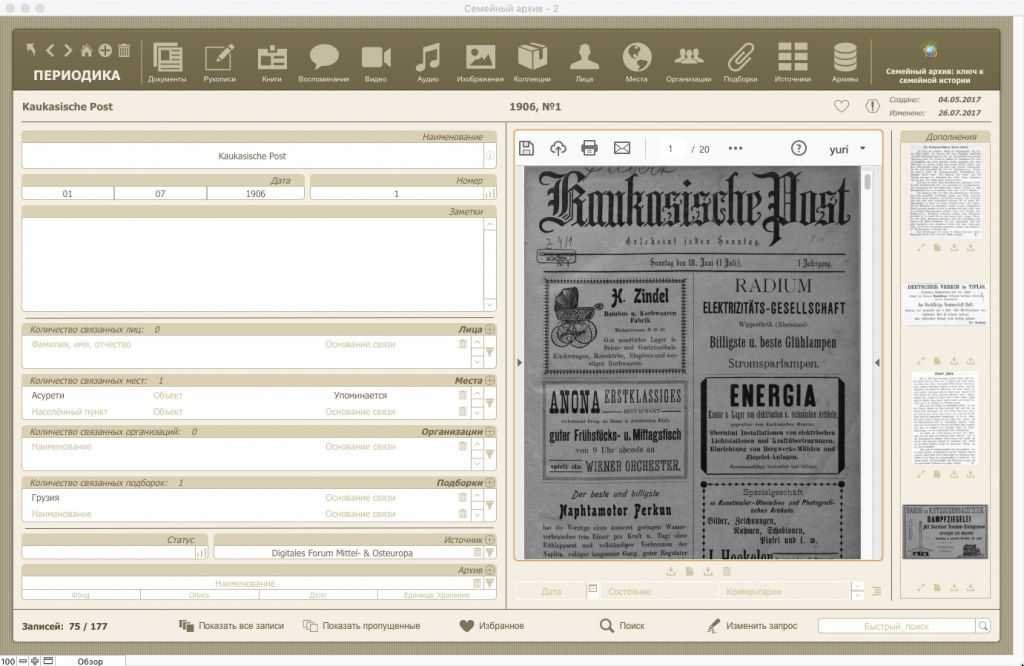
Task: Open the DEUTSCHER VEREIN IN TIFLIS thumbnail
Action: coord(945,304)
